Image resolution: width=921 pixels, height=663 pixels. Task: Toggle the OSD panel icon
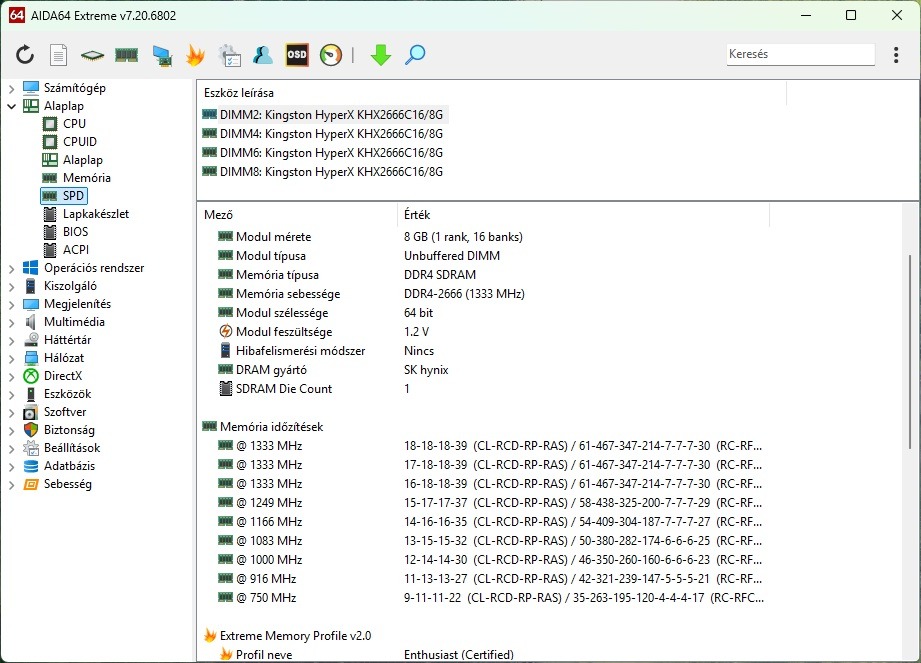(297, 55)
